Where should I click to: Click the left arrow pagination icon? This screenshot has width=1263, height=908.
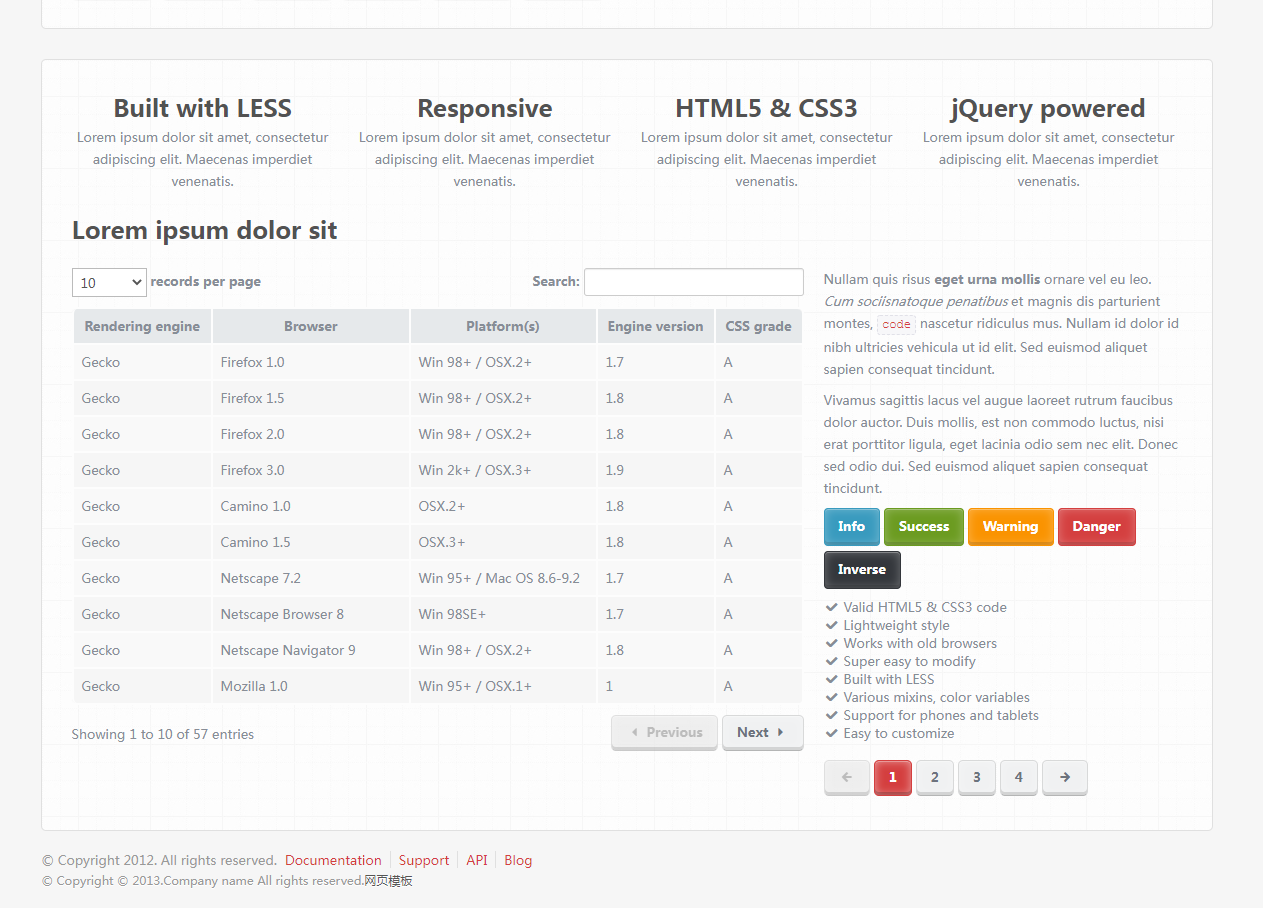(x=847, y=777)
